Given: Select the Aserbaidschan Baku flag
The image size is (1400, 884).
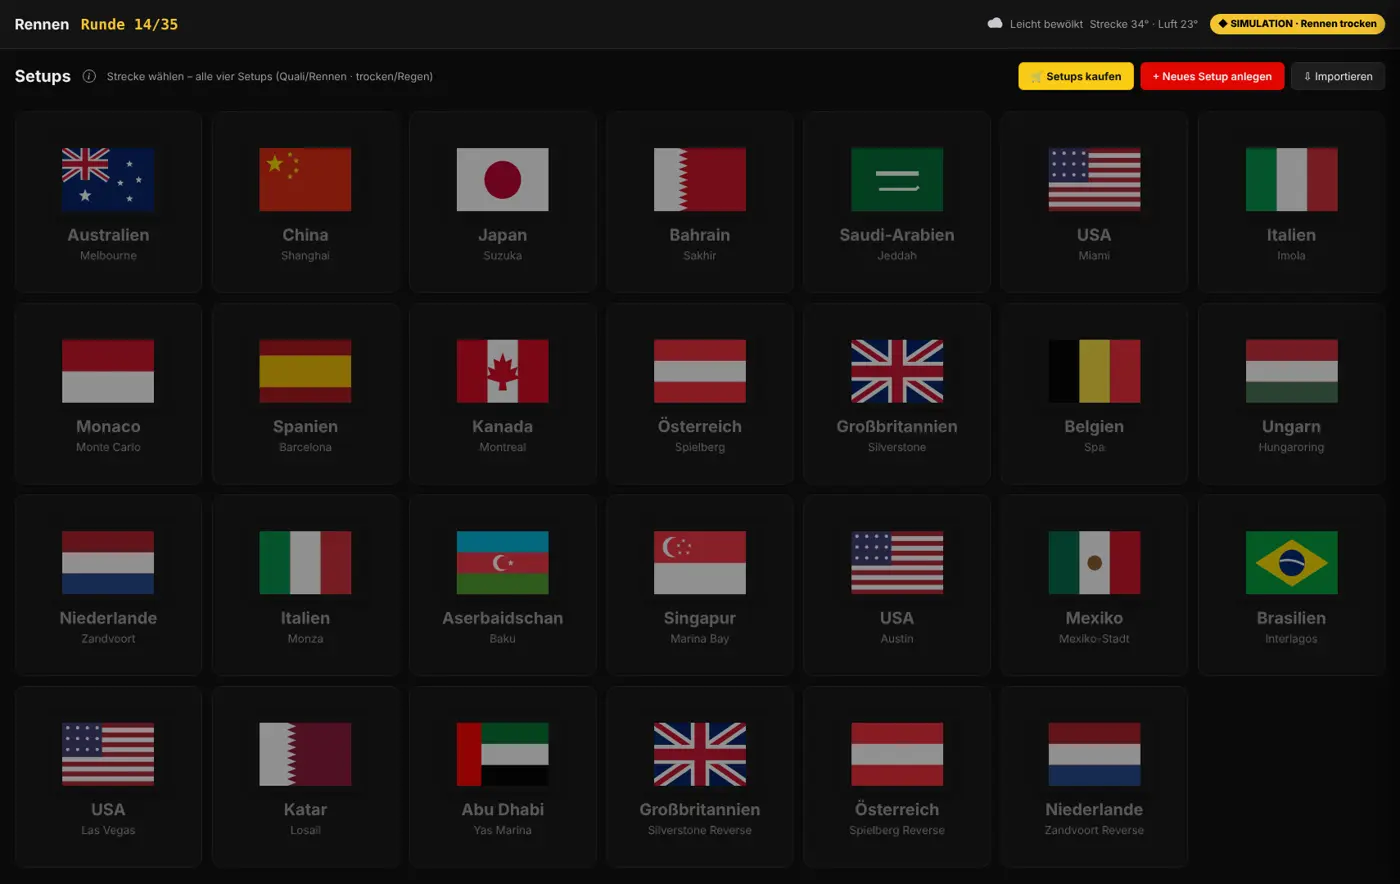Looking at the screenshot, I should pyautogui.click(x=503, y=563).
